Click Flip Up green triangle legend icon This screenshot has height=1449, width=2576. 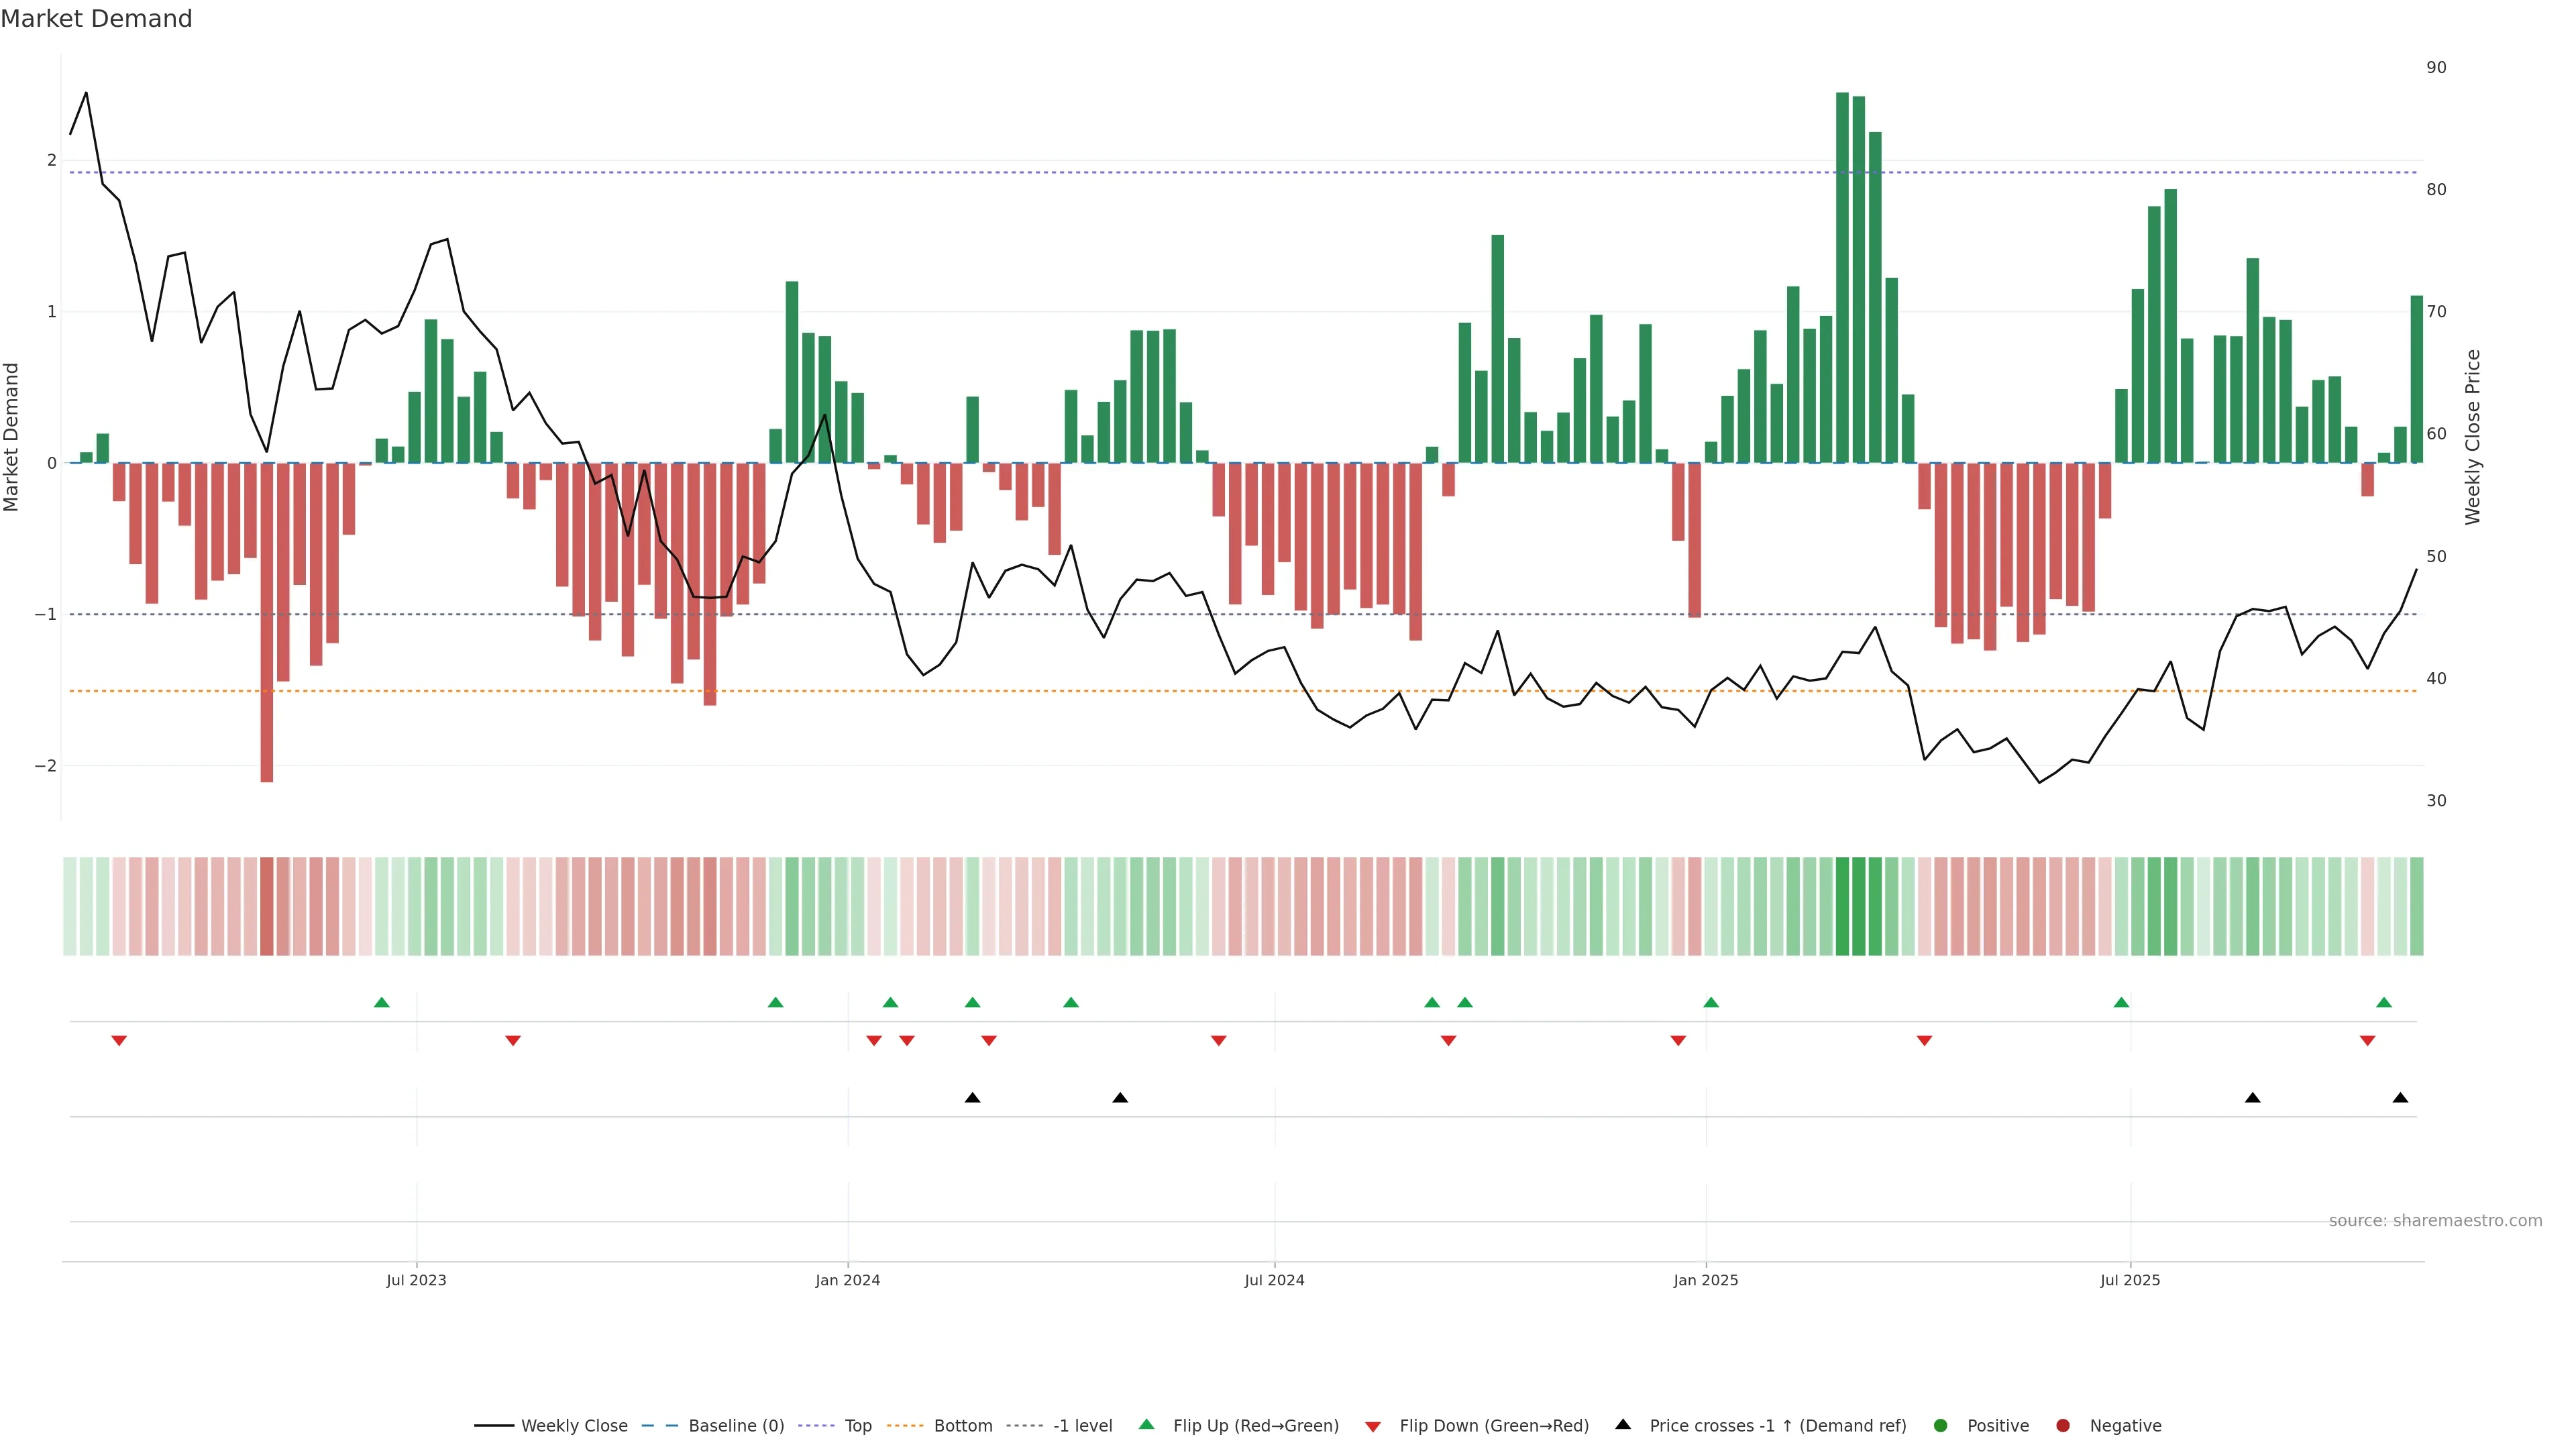(1147, 1425)
